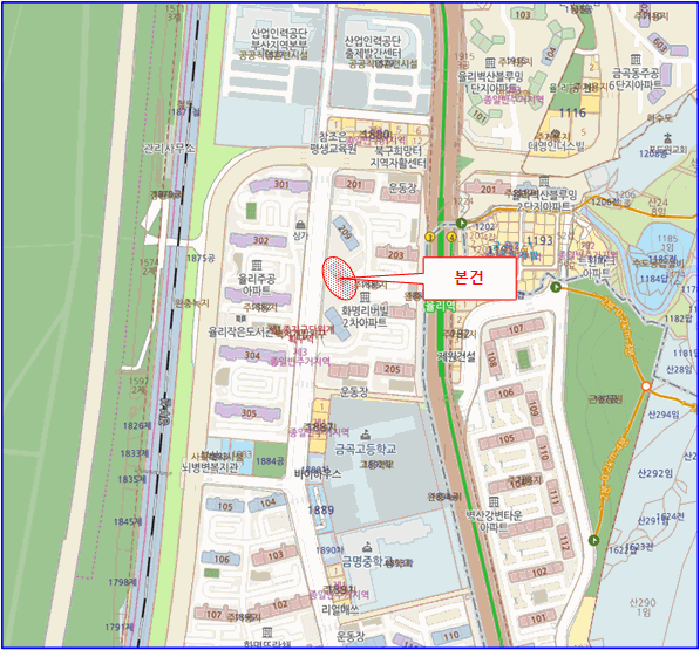Click green trail marker right of 본건 callout
This screenshot has height=650, width=700.
(555, 287)
